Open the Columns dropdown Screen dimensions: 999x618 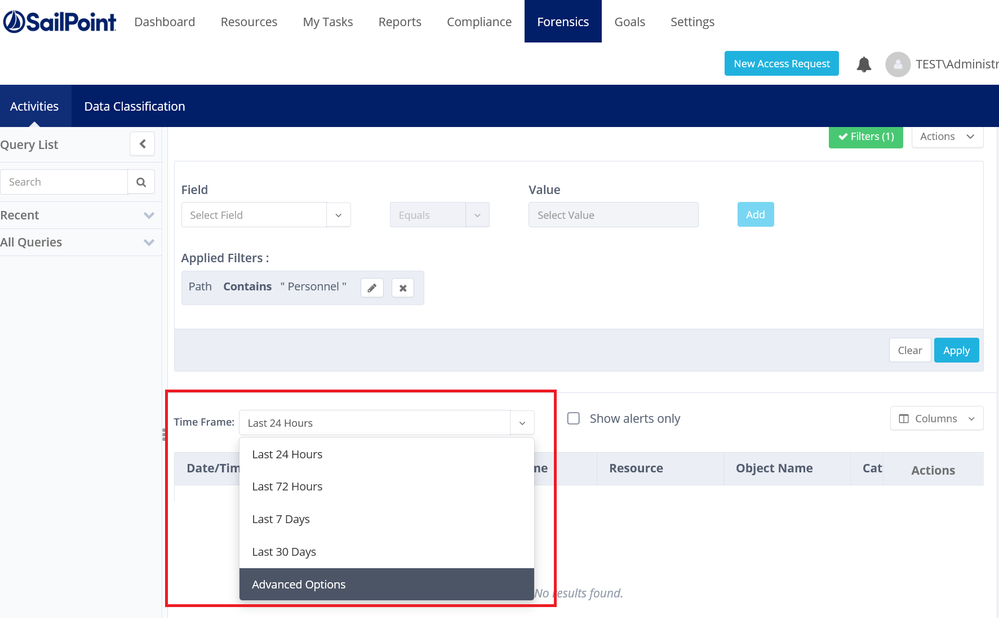(x=936, y=419)
